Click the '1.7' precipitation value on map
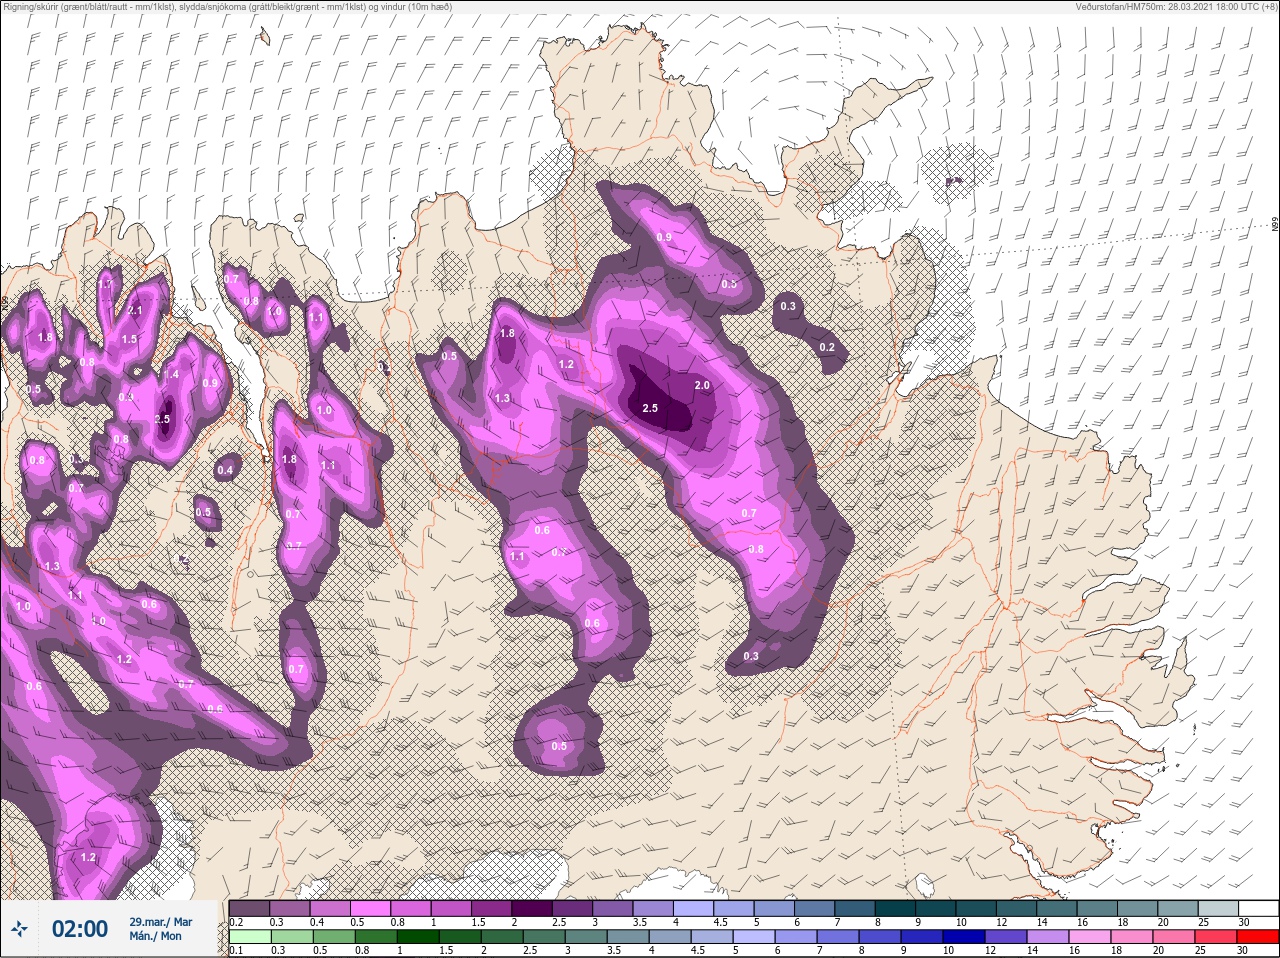The image size is (1280, 958). (x=106, y=284)
